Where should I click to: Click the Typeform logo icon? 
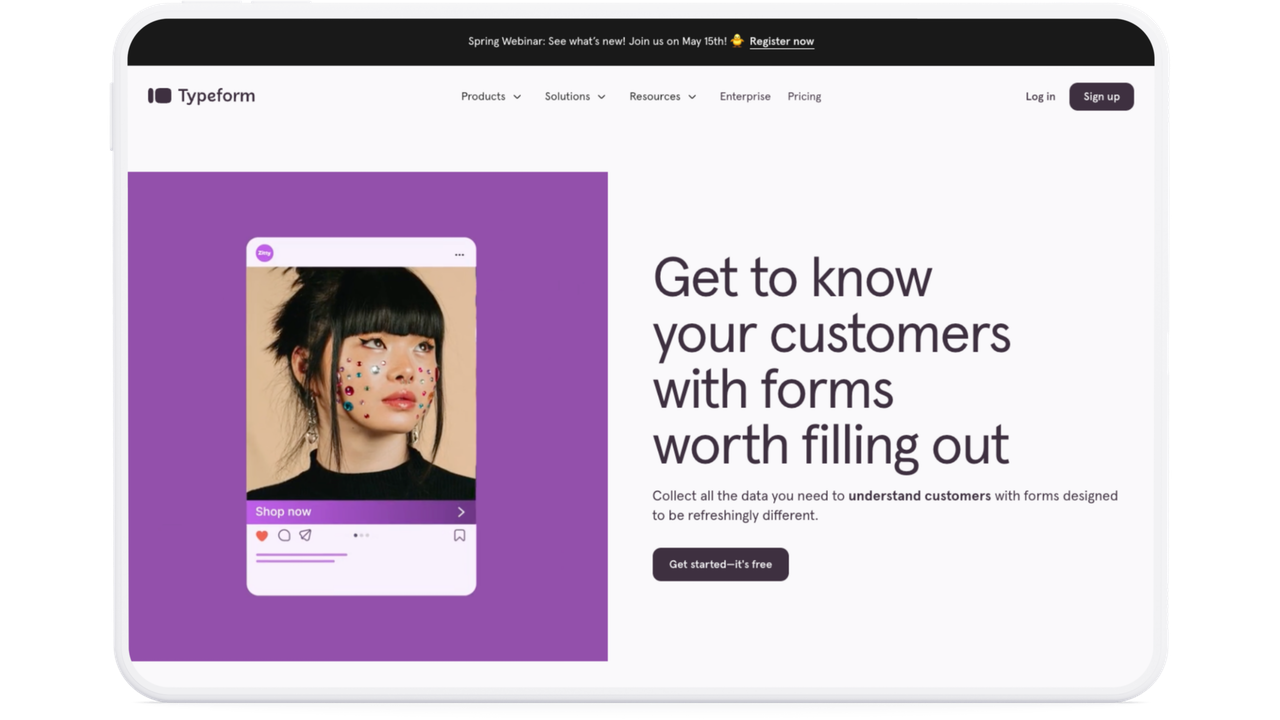coord(159,96)
